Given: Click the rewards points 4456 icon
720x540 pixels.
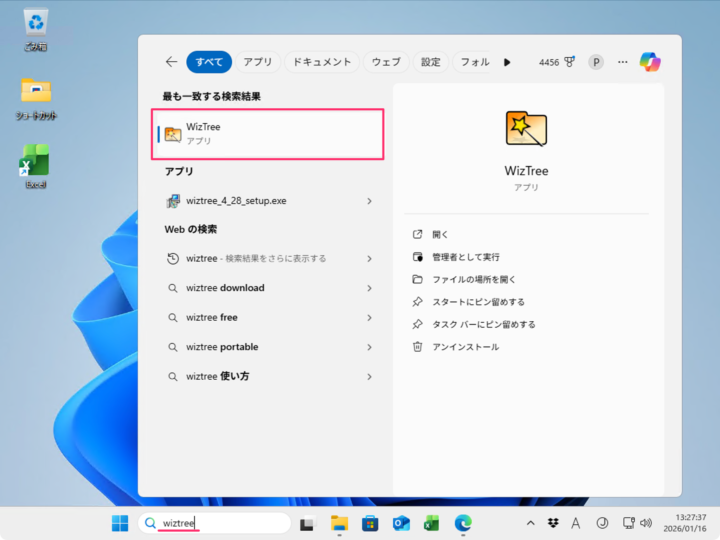Looking at the screenshot, I should pos(557,62).
